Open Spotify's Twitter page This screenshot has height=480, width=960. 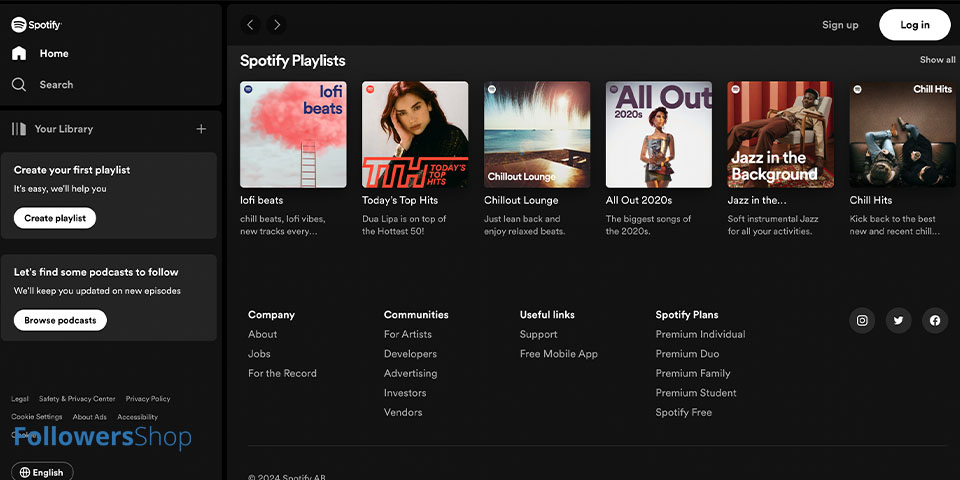898,320
